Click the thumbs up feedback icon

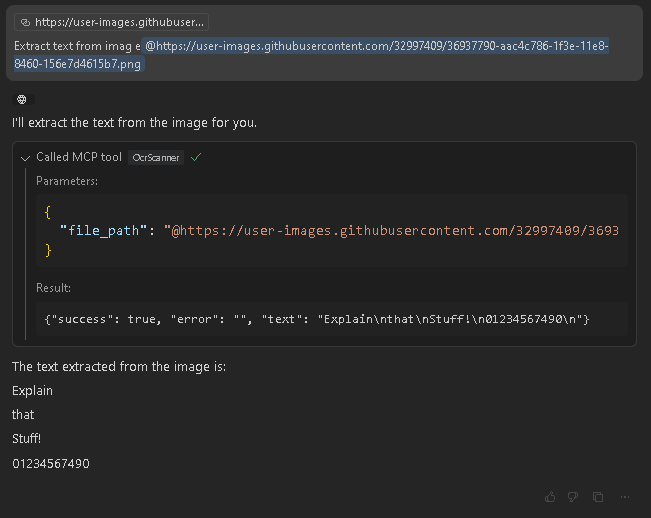(550, 497)
